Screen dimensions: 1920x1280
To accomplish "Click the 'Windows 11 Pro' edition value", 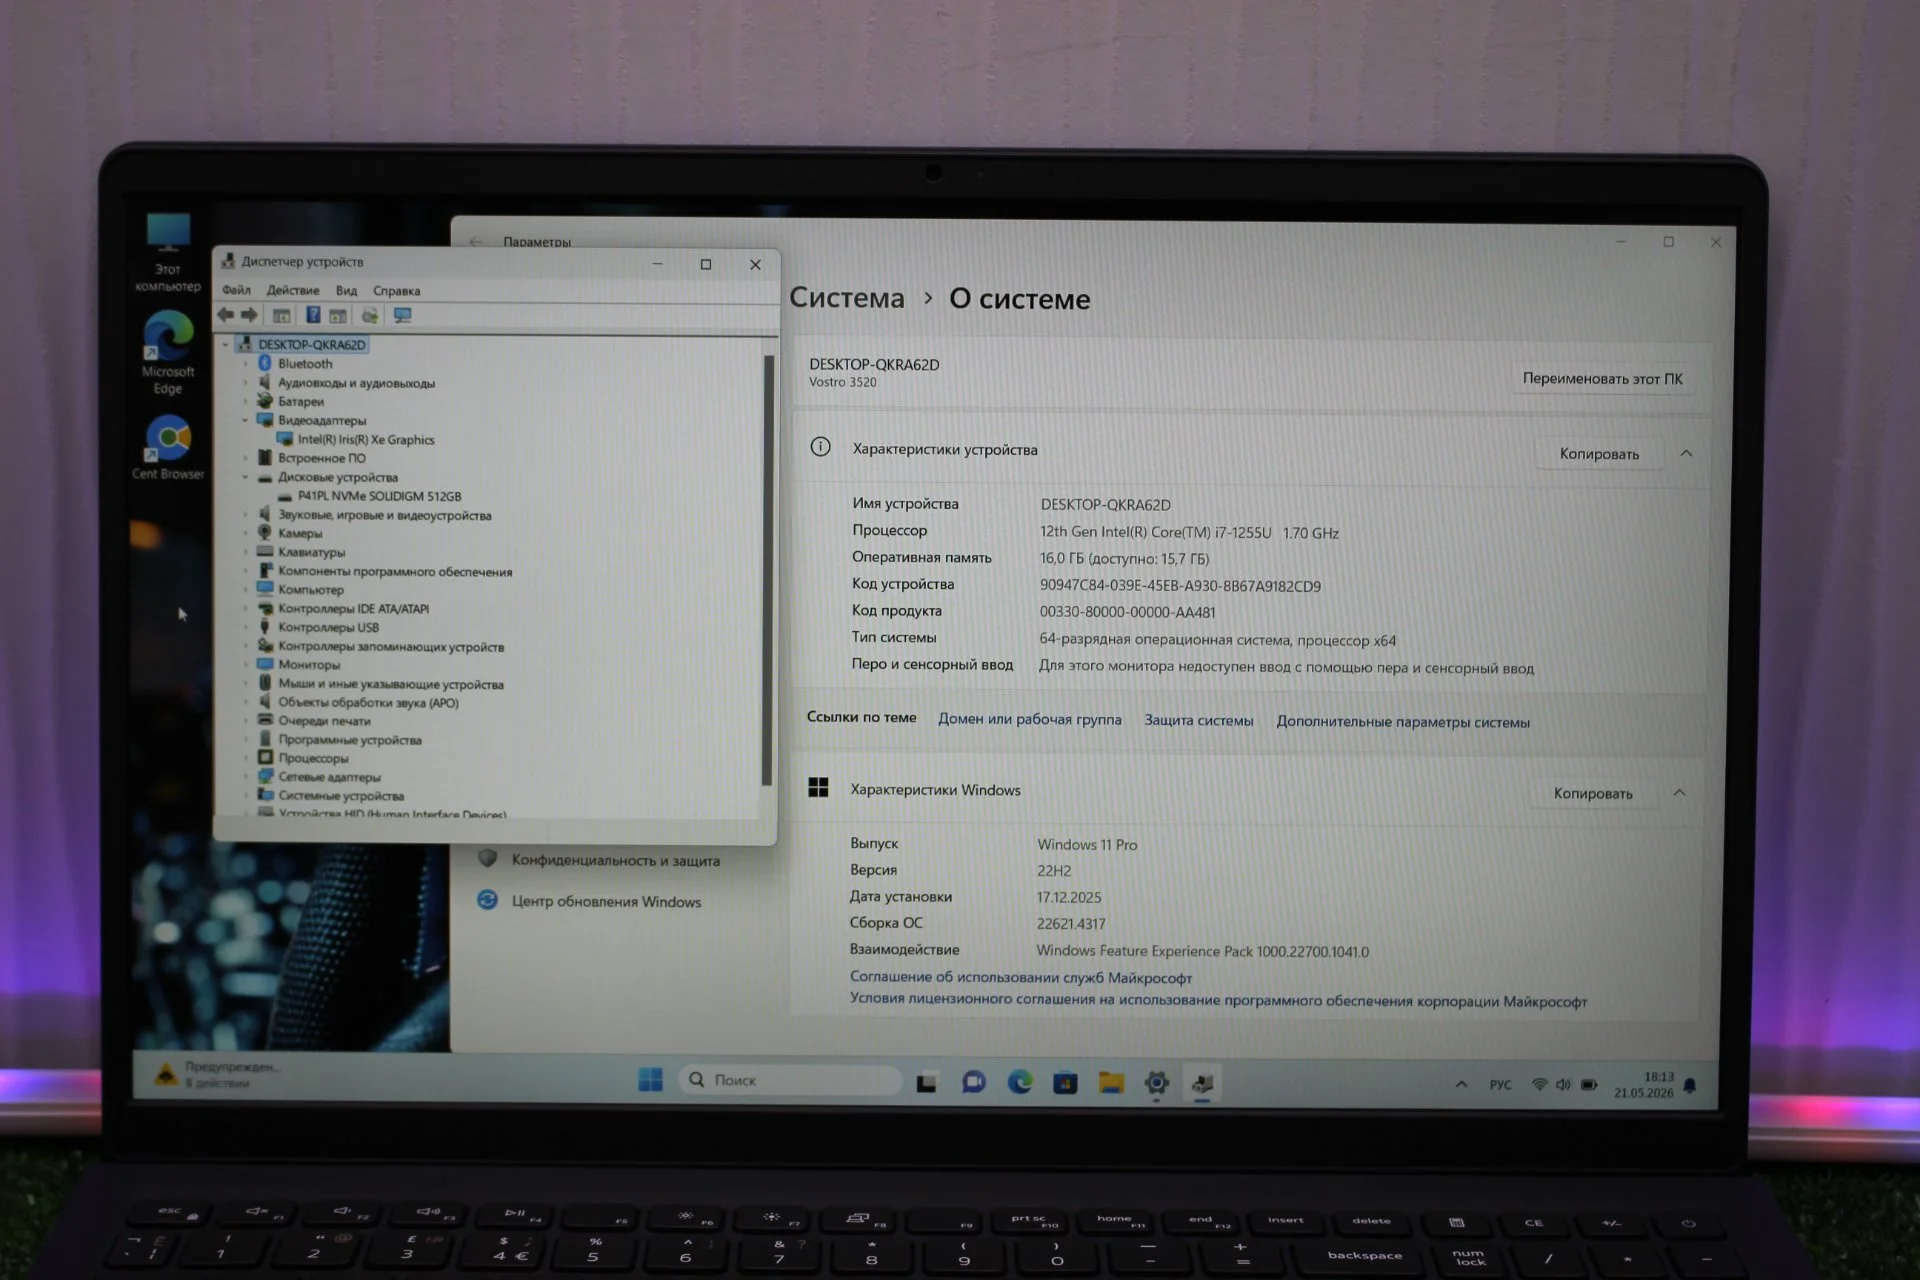I will pos(1087,844).
